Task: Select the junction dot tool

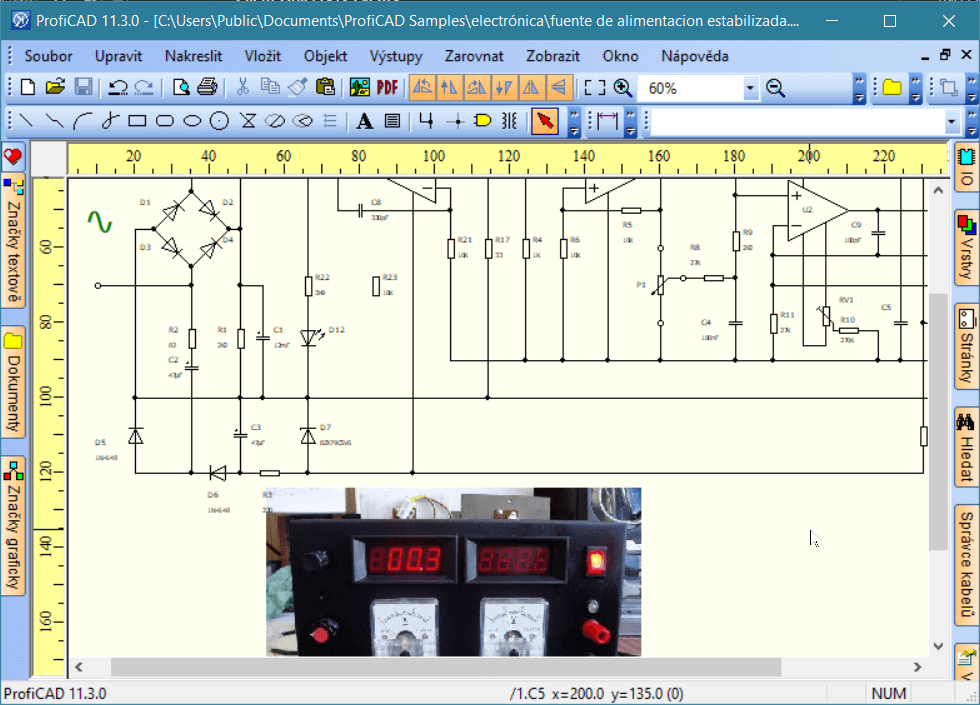Action: coord(456,121)
